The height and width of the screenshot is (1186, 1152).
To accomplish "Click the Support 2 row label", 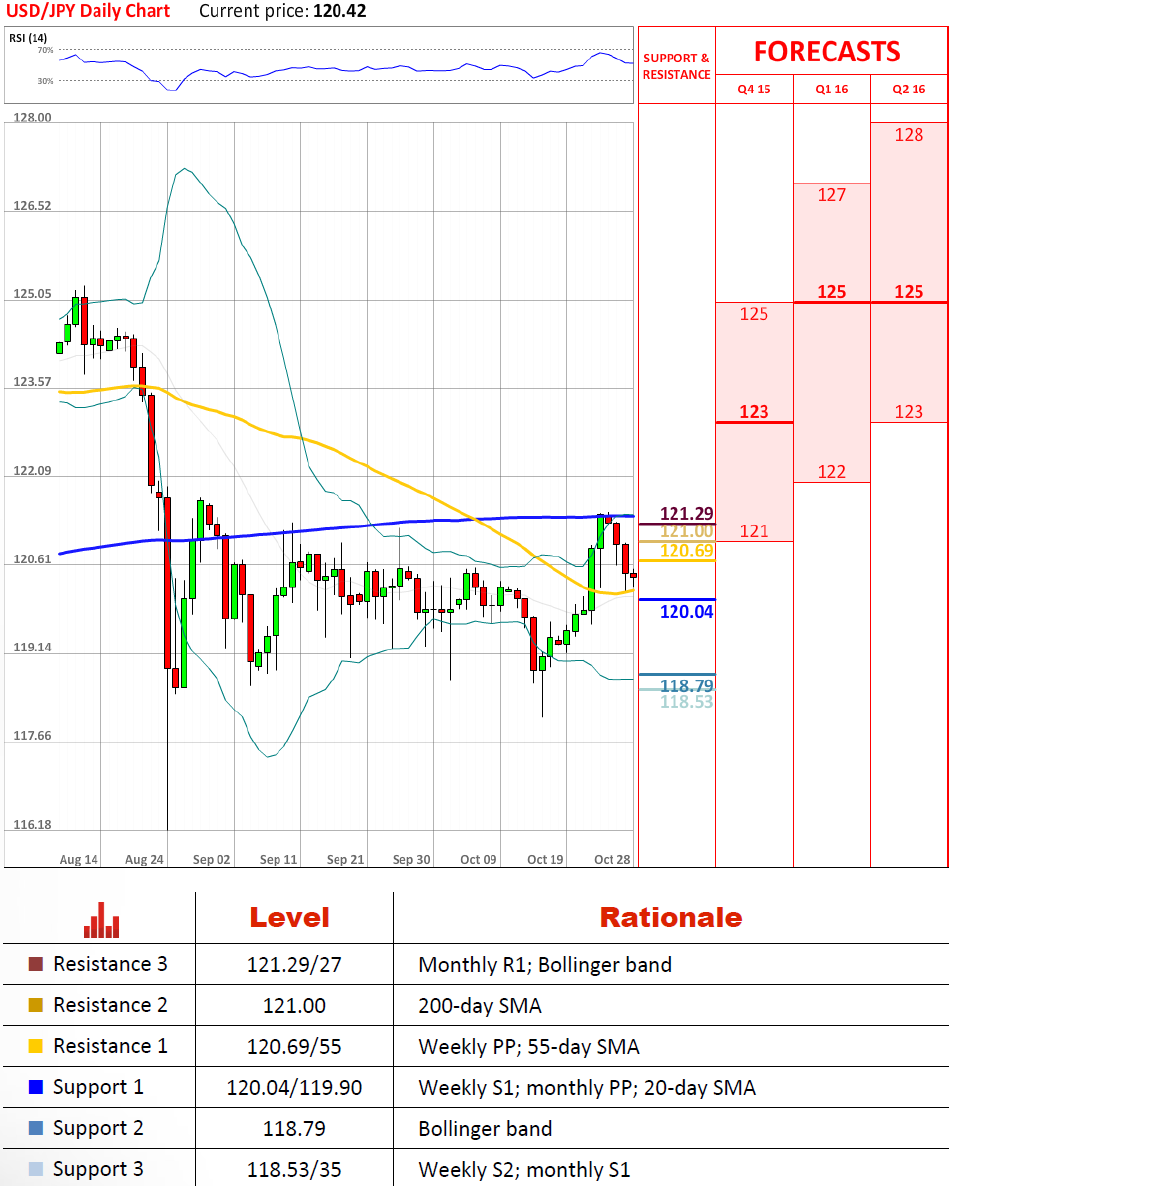I will pos(98,1129).
